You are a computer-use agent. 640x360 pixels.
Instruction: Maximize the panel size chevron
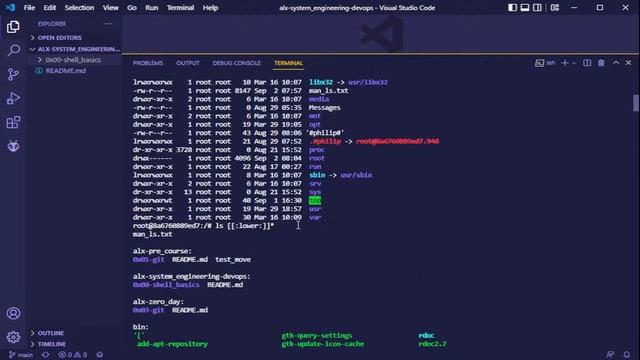click(616, 63)
